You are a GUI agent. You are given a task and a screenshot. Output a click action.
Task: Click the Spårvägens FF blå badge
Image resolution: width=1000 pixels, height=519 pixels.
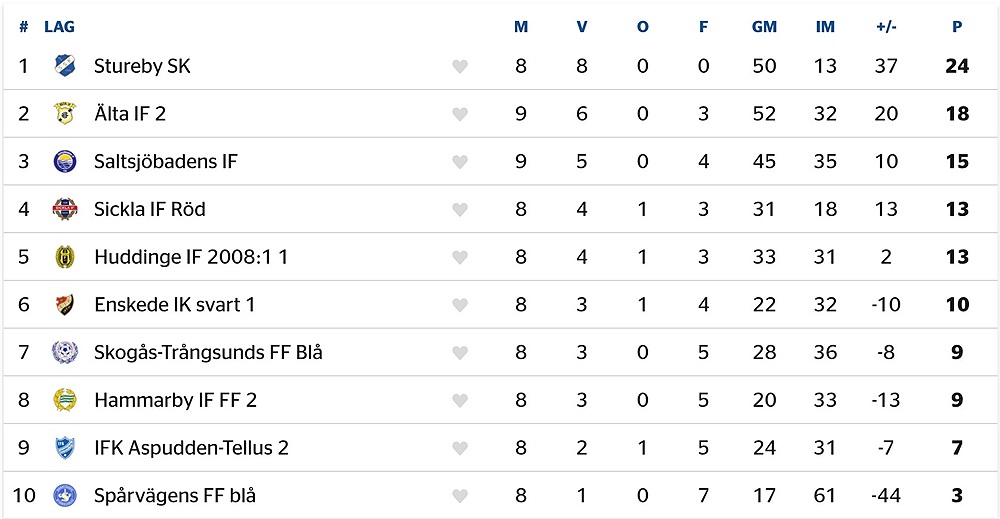point(64,495)
